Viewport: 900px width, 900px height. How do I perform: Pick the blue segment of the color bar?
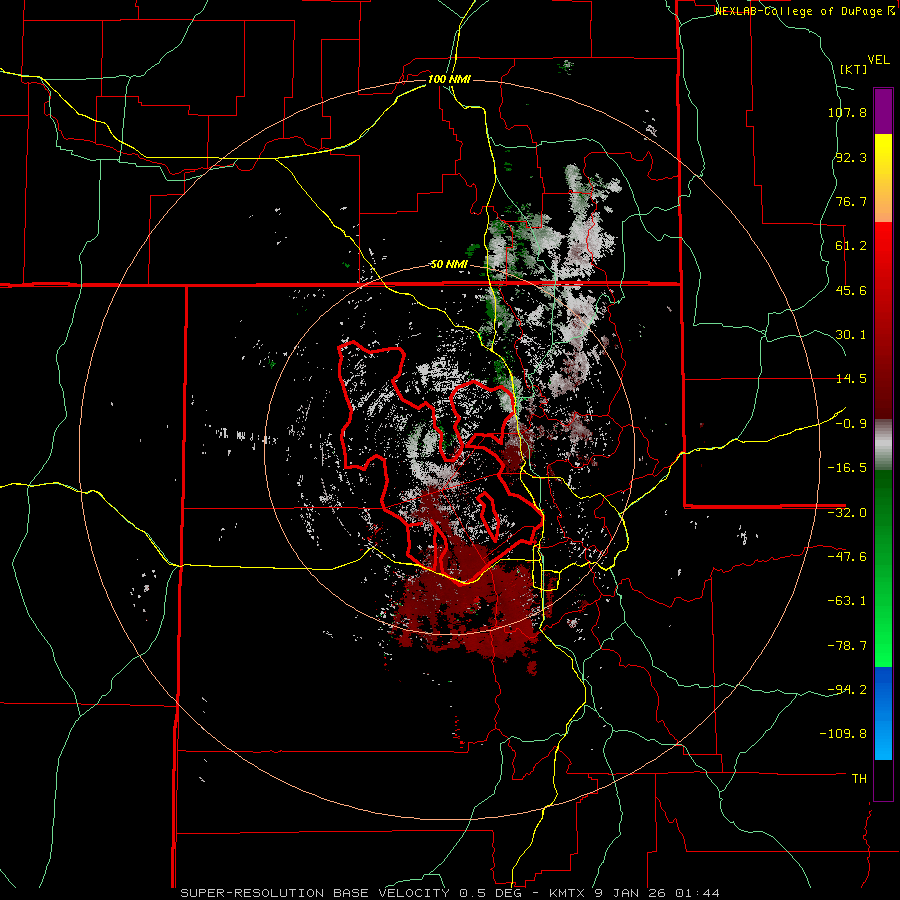[883, 713]
